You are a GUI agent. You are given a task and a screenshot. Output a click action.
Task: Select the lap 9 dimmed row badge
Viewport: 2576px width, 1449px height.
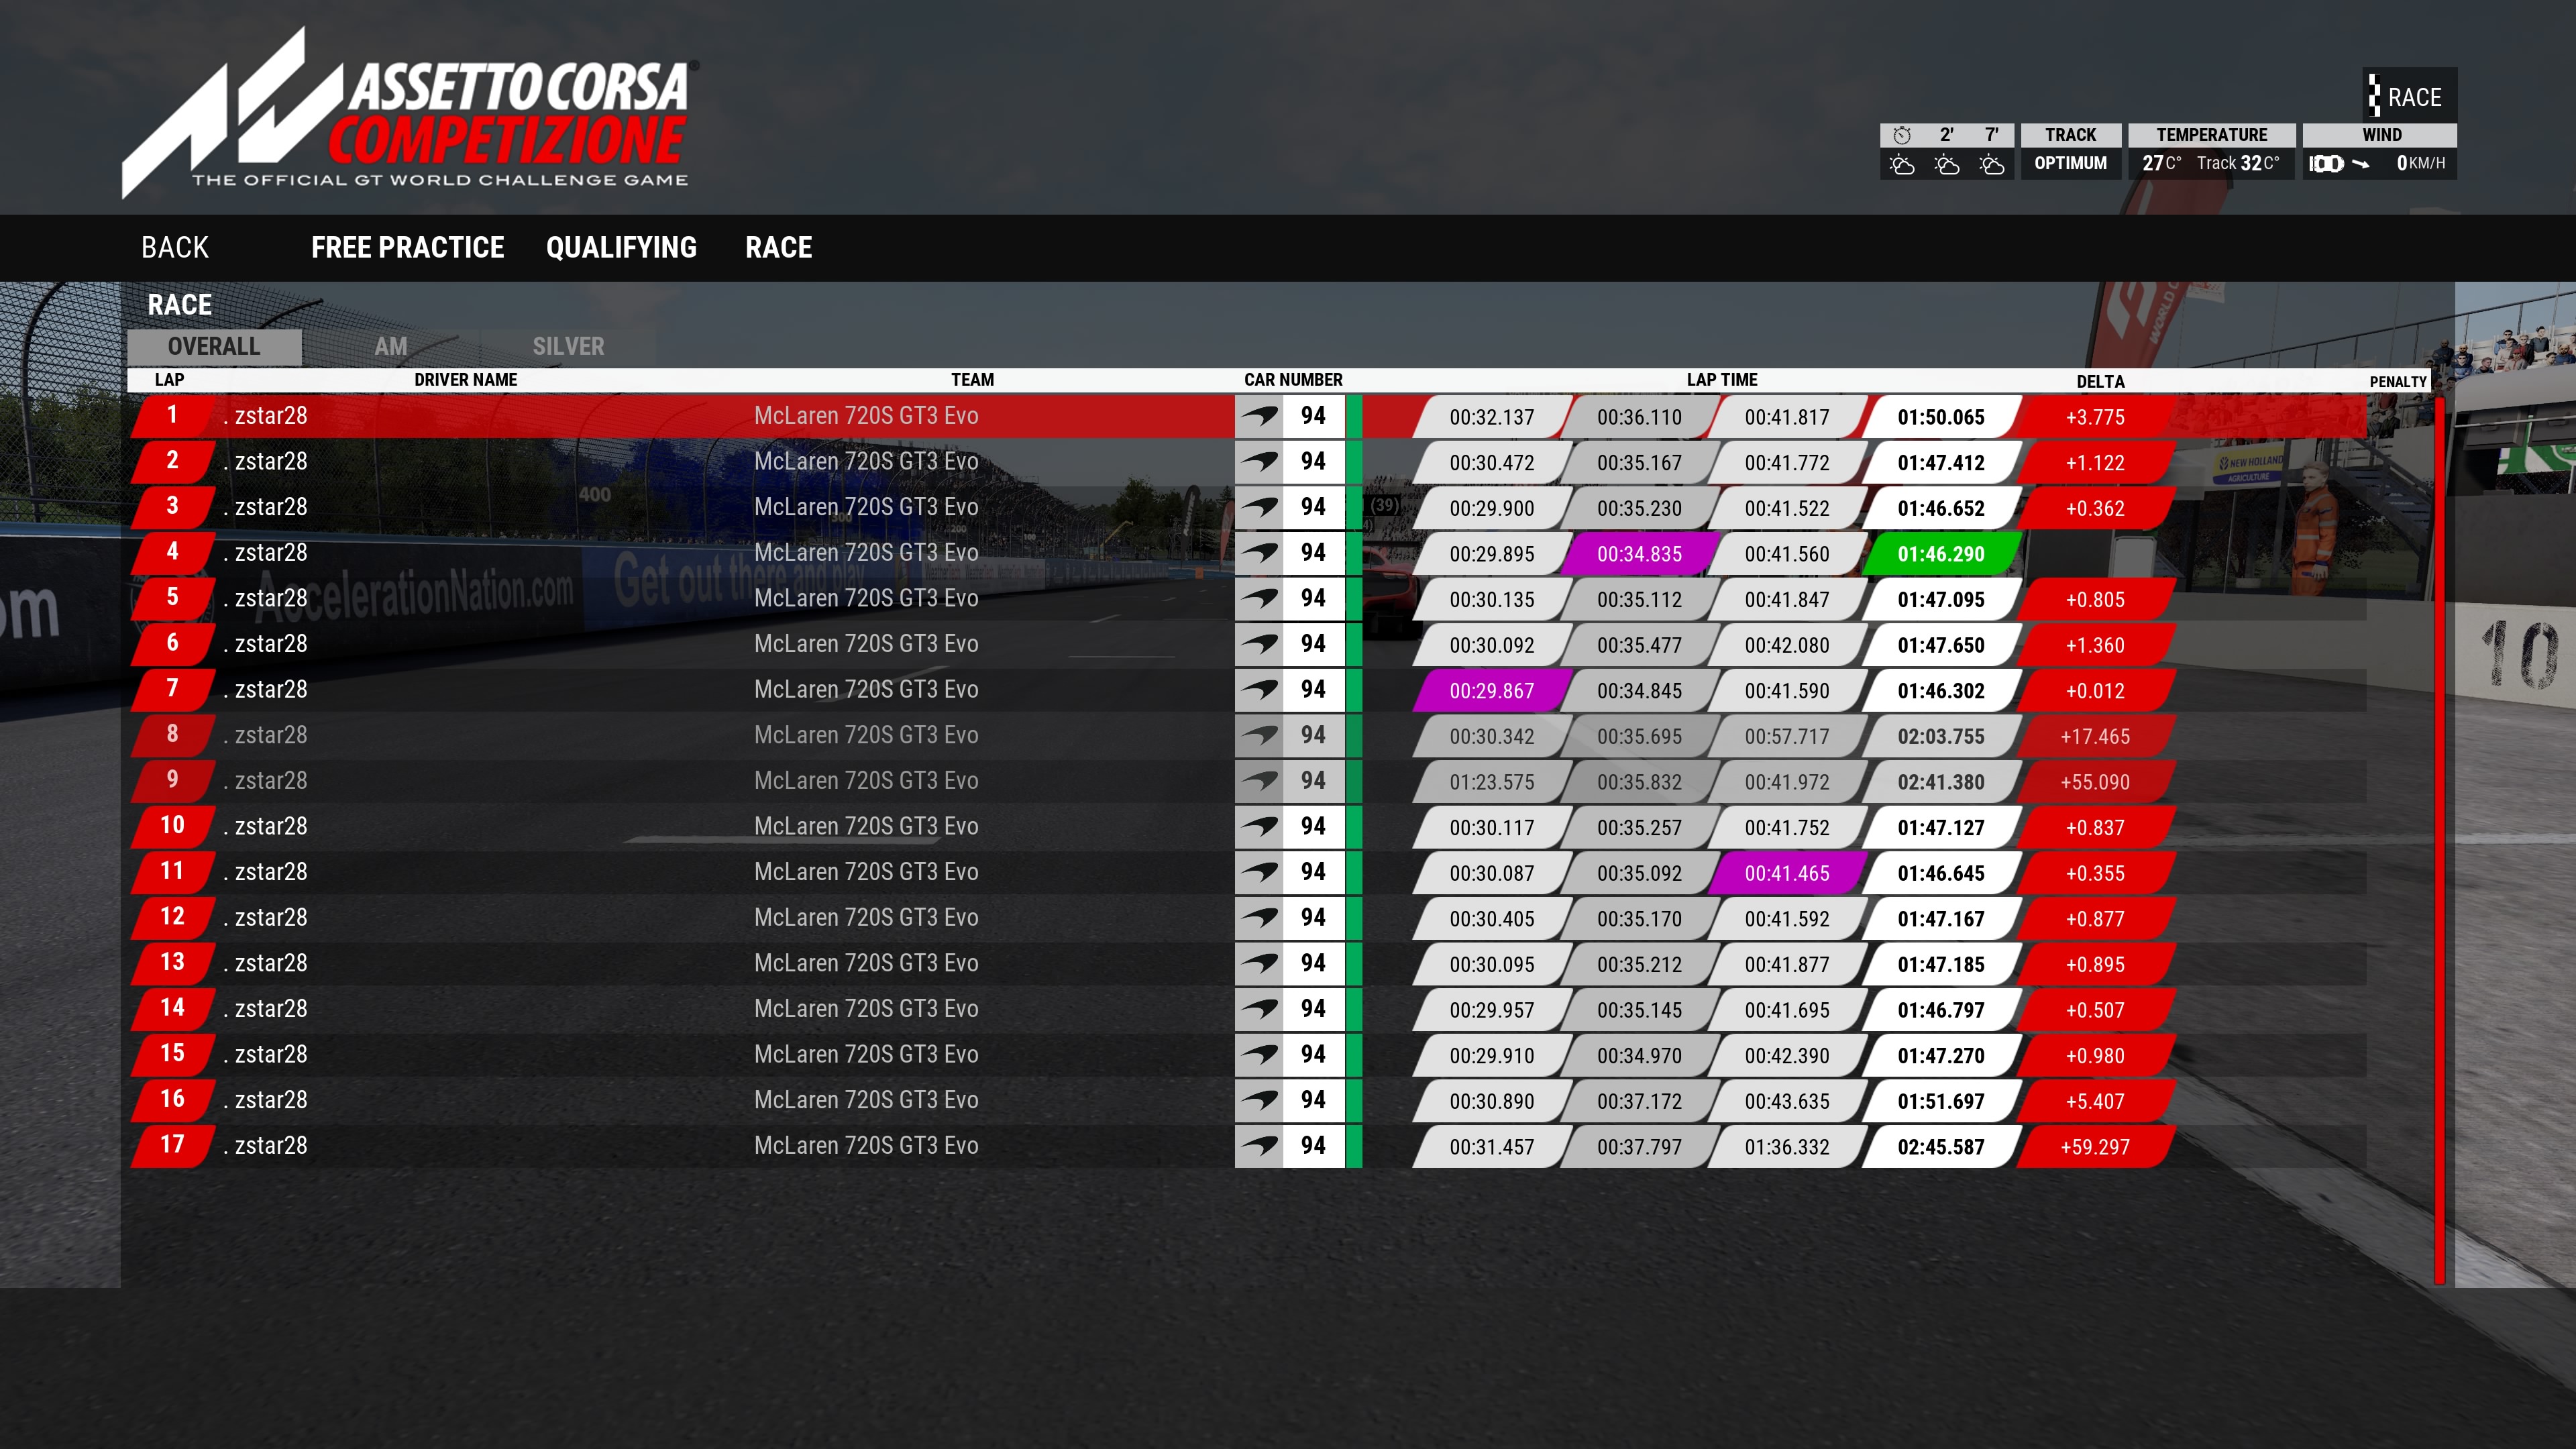[x=172, y=781]
